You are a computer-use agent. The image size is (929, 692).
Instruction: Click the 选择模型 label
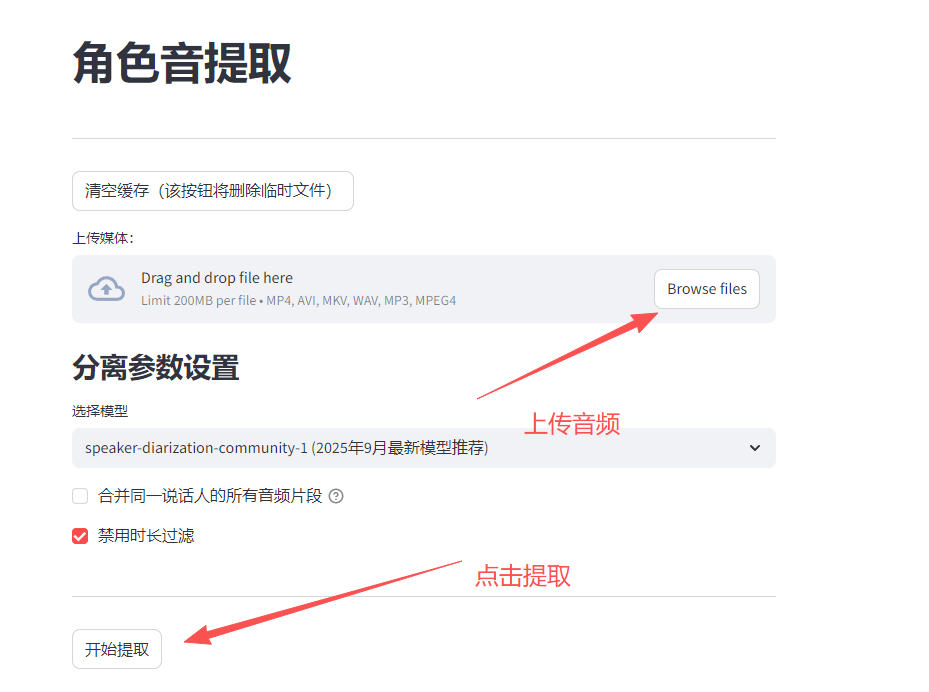pyautogui.click(x=100, y=411)
